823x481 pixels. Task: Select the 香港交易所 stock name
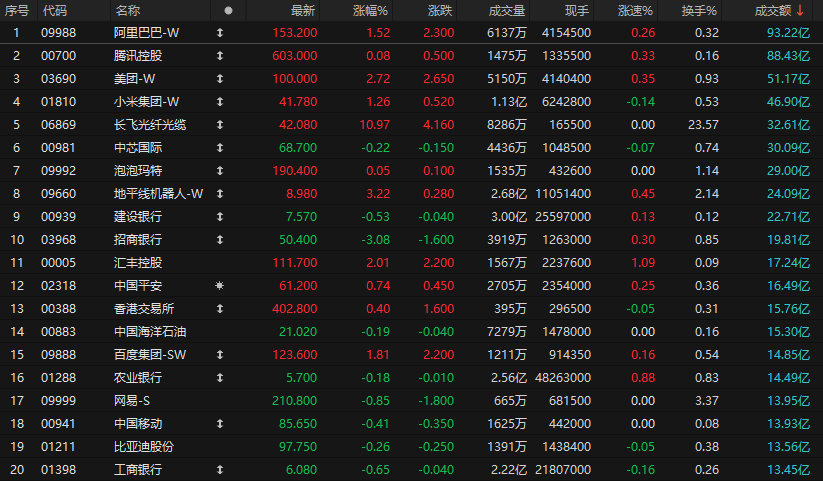[144, 309]
